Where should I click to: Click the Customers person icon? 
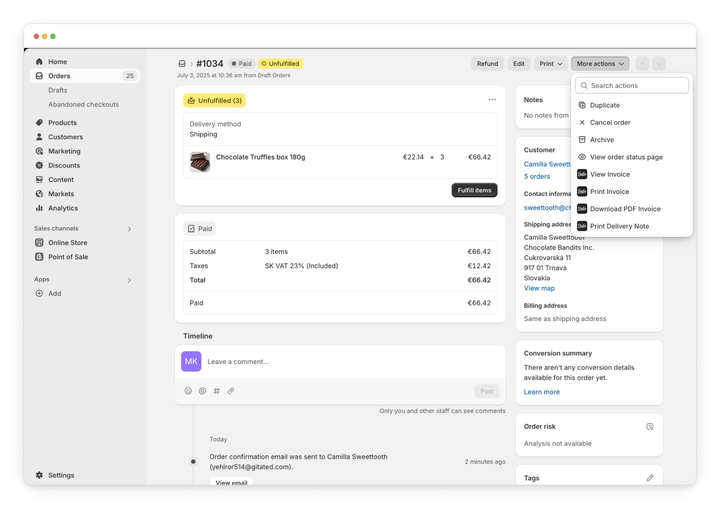(x=39, y=137)
